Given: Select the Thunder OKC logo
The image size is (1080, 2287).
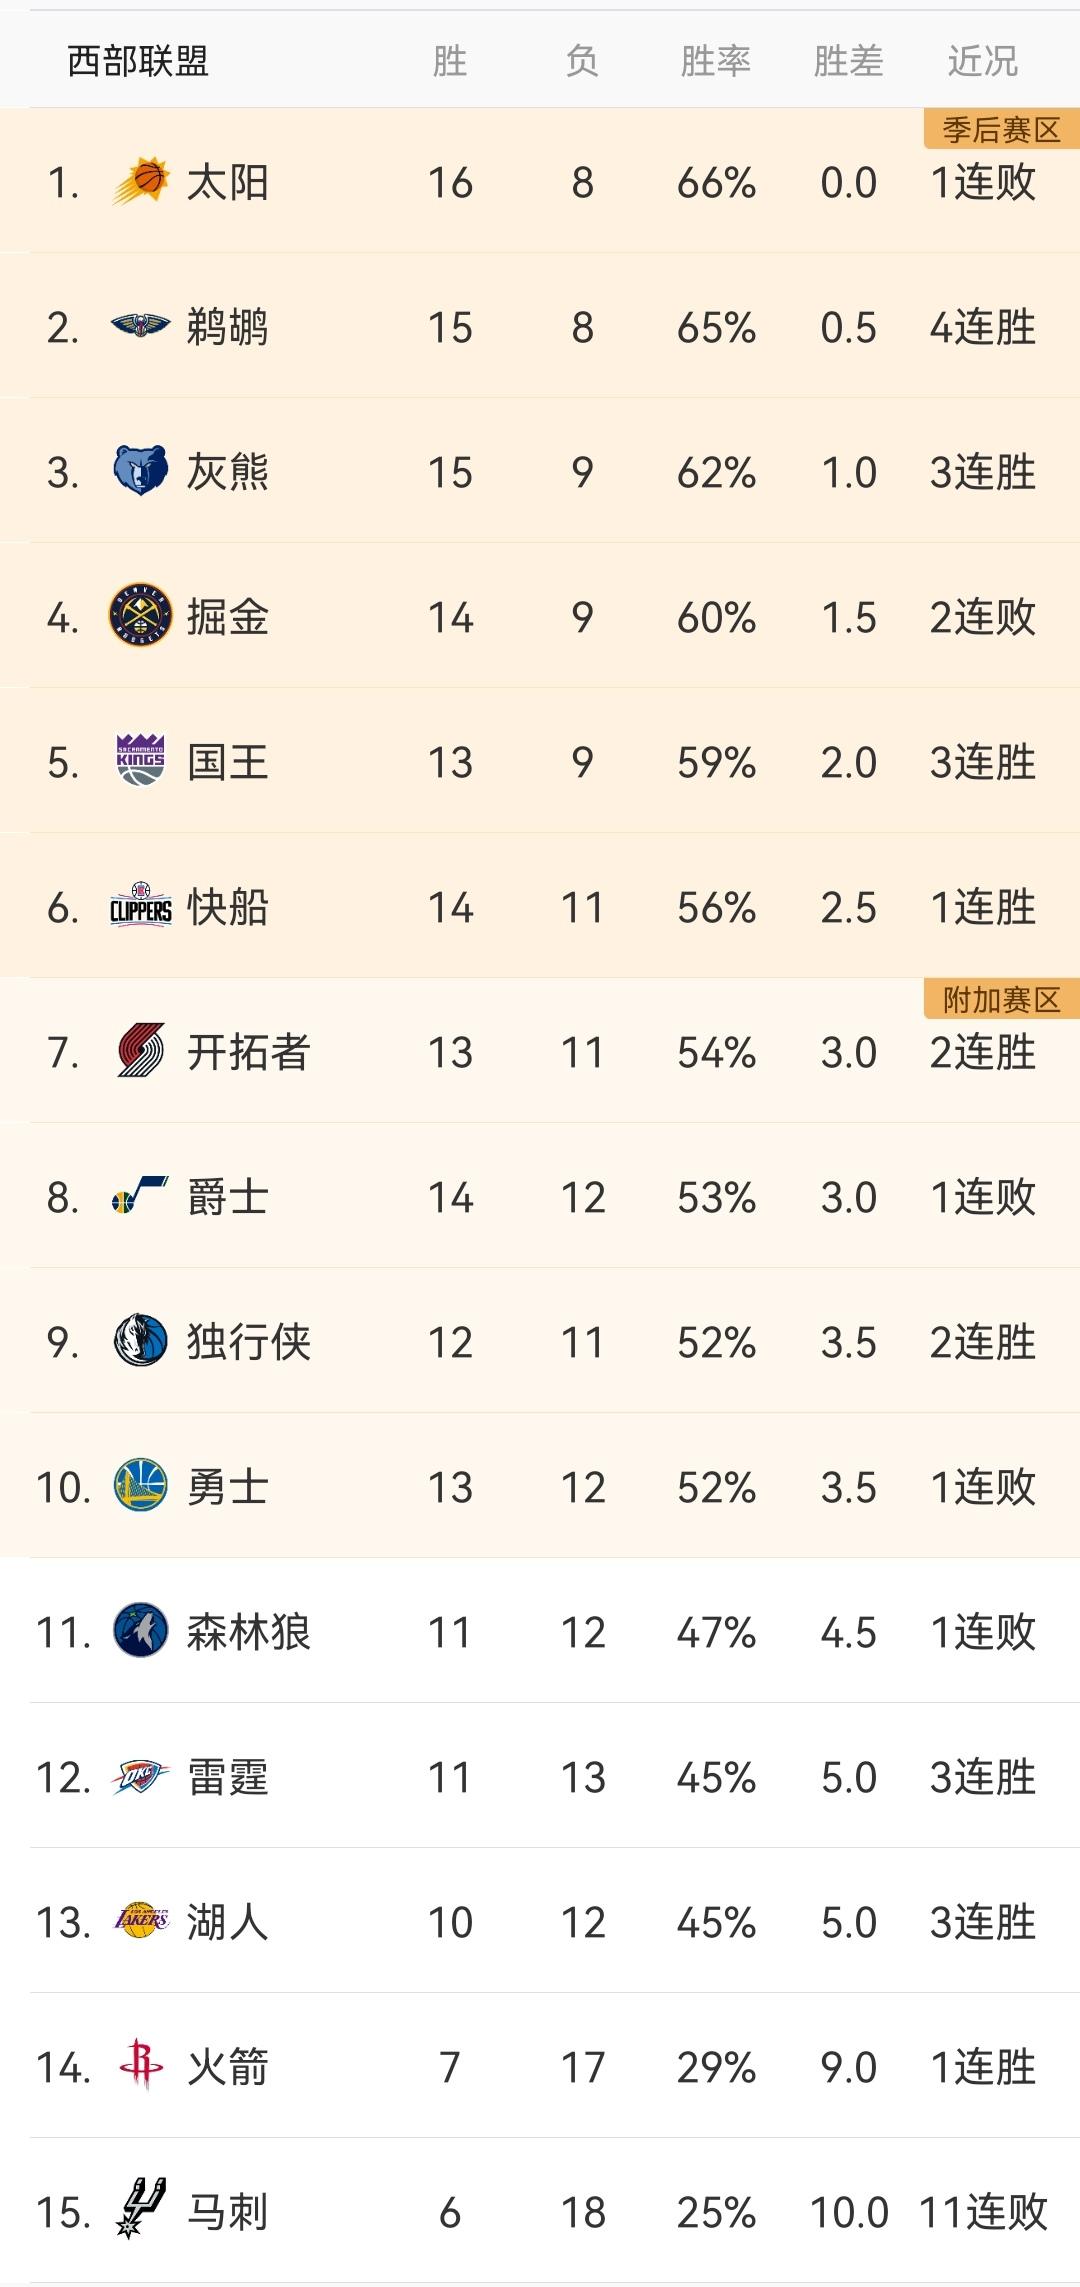Looking at the screenshot, I should tap(140, 1776).
